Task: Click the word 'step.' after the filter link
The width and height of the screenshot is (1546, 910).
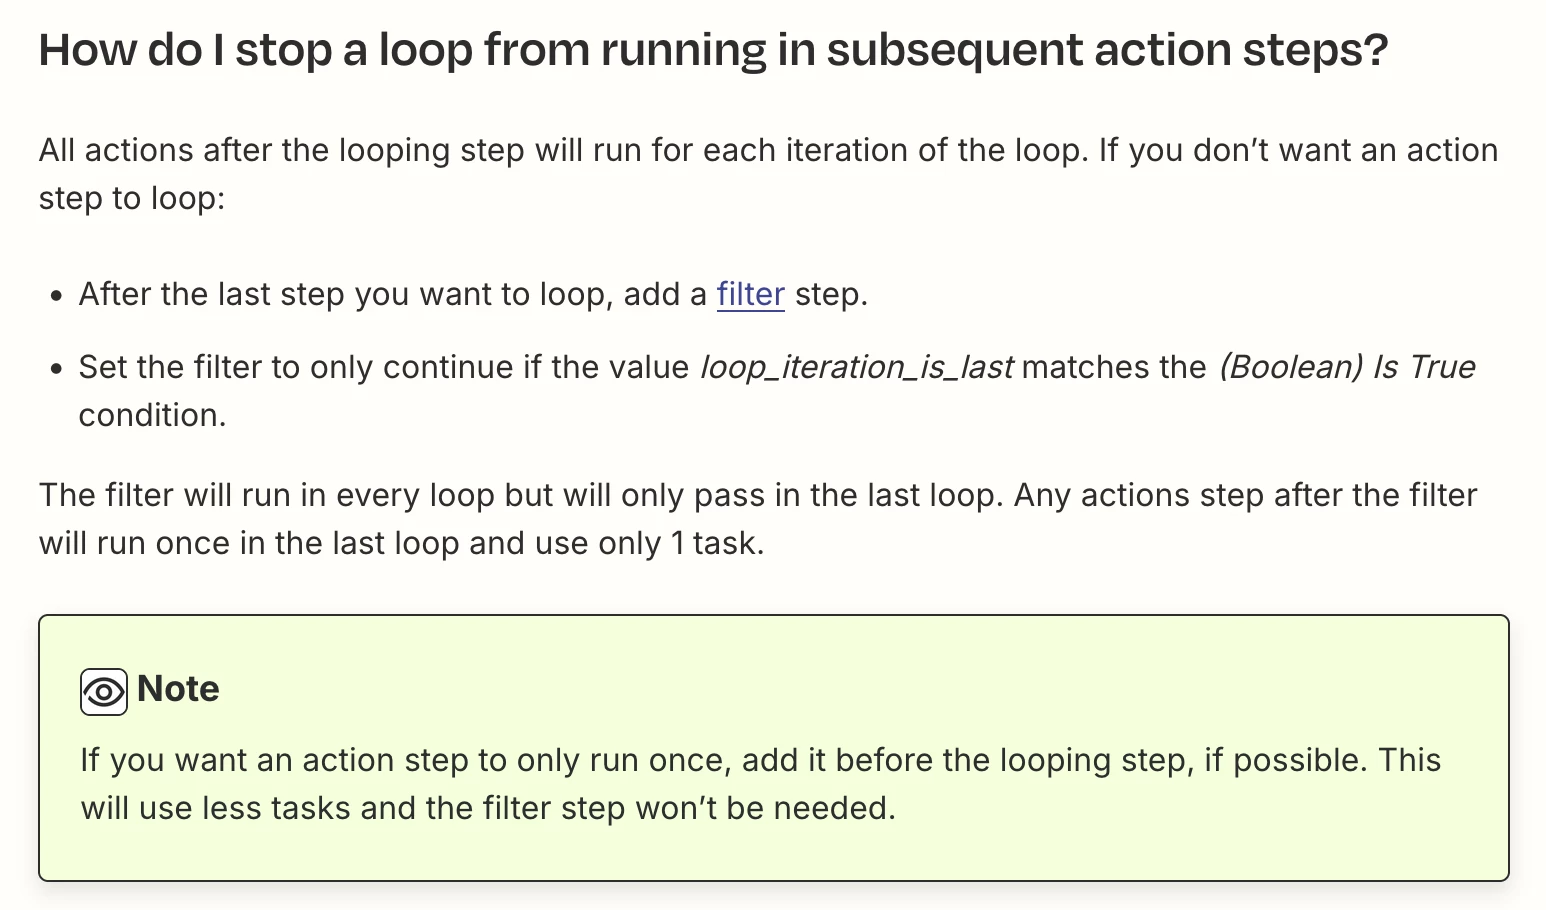Action: (x=831, y=294)
